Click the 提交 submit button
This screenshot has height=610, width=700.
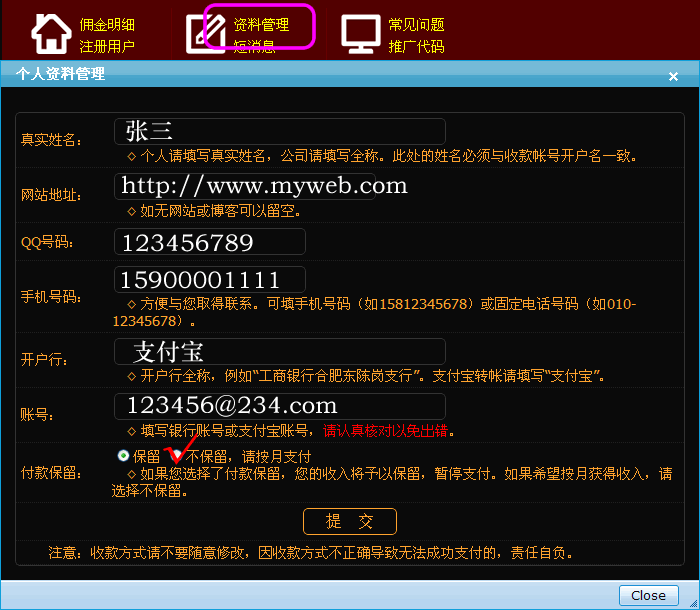(x=350, y=521)
